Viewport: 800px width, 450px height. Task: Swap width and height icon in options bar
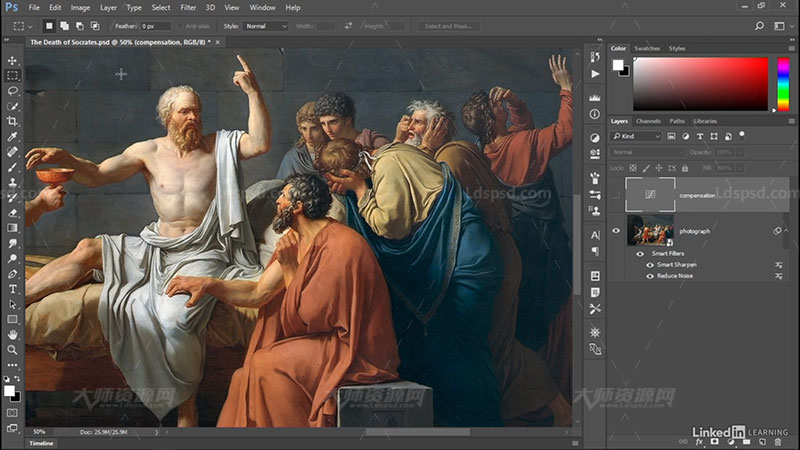tap(348, 26)
